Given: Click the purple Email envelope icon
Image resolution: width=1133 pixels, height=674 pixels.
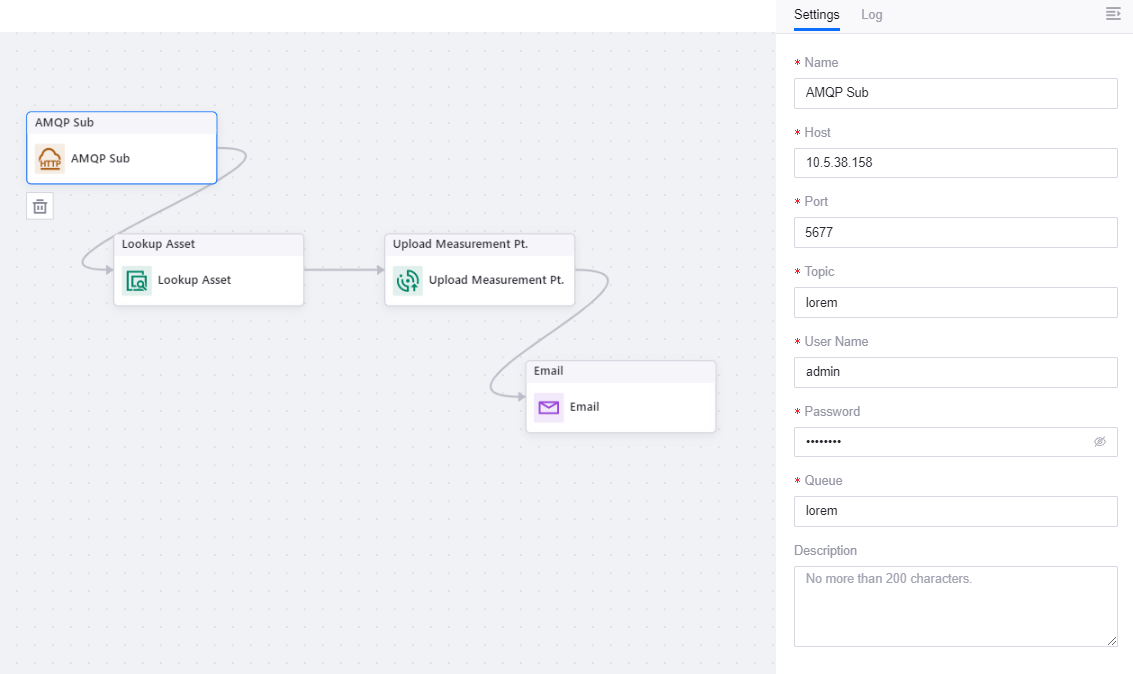Looking at the screenshot, I should click(548, 407).
